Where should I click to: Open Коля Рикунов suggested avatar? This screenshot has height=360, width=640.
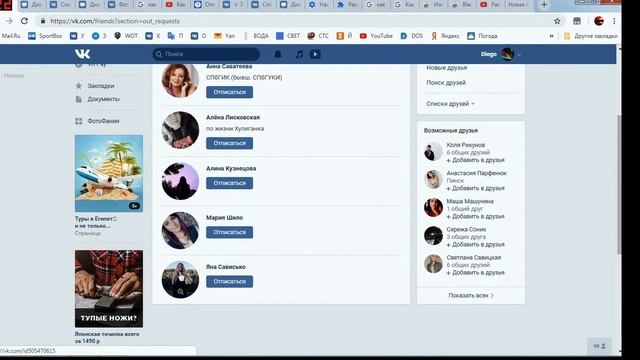[x=433, y=151]
